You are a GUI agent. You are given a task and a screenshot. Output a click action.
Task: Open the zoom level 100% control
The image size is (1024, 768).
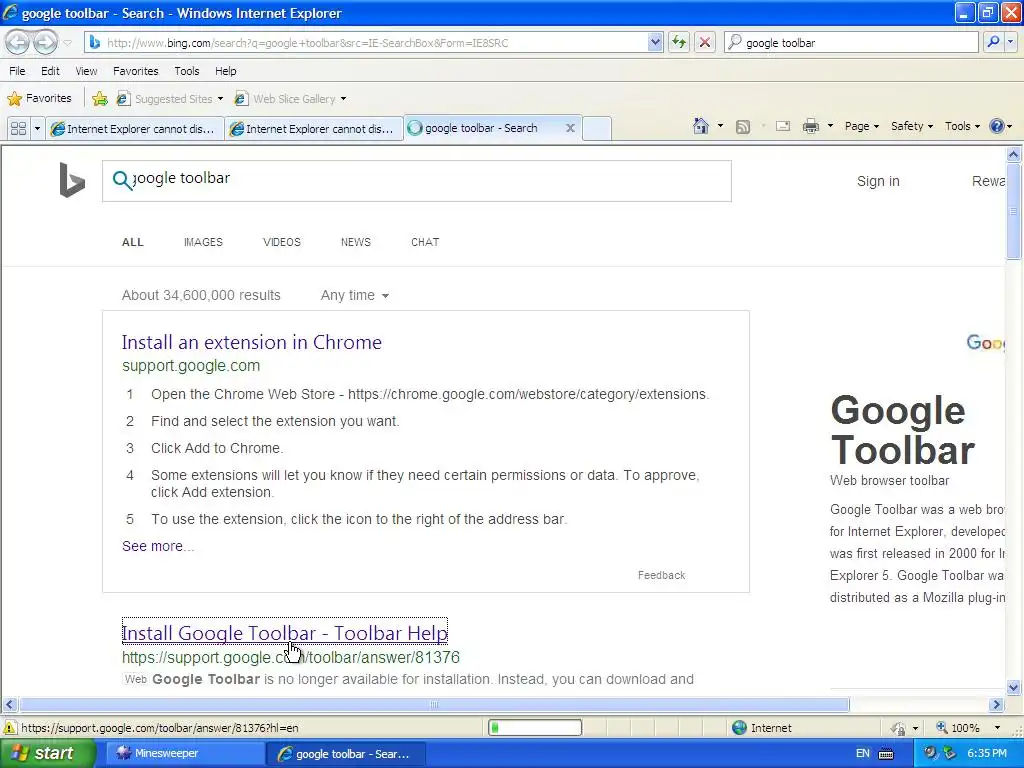pyautogui.click(x=968, y=728)
